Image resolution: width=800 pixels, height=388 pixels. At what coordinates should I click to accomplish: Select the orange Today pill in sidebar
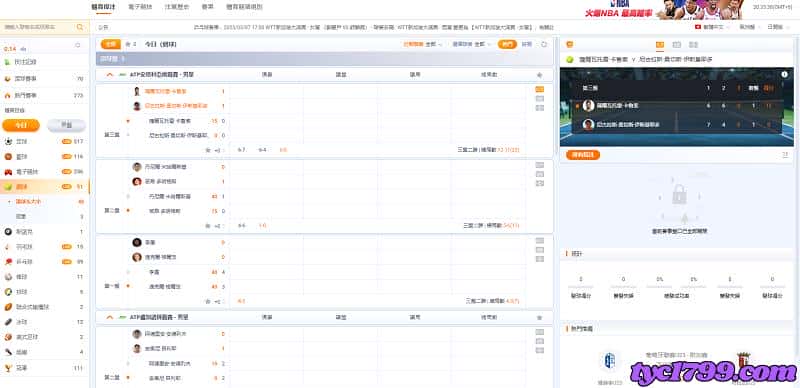[x=21, y=125]
